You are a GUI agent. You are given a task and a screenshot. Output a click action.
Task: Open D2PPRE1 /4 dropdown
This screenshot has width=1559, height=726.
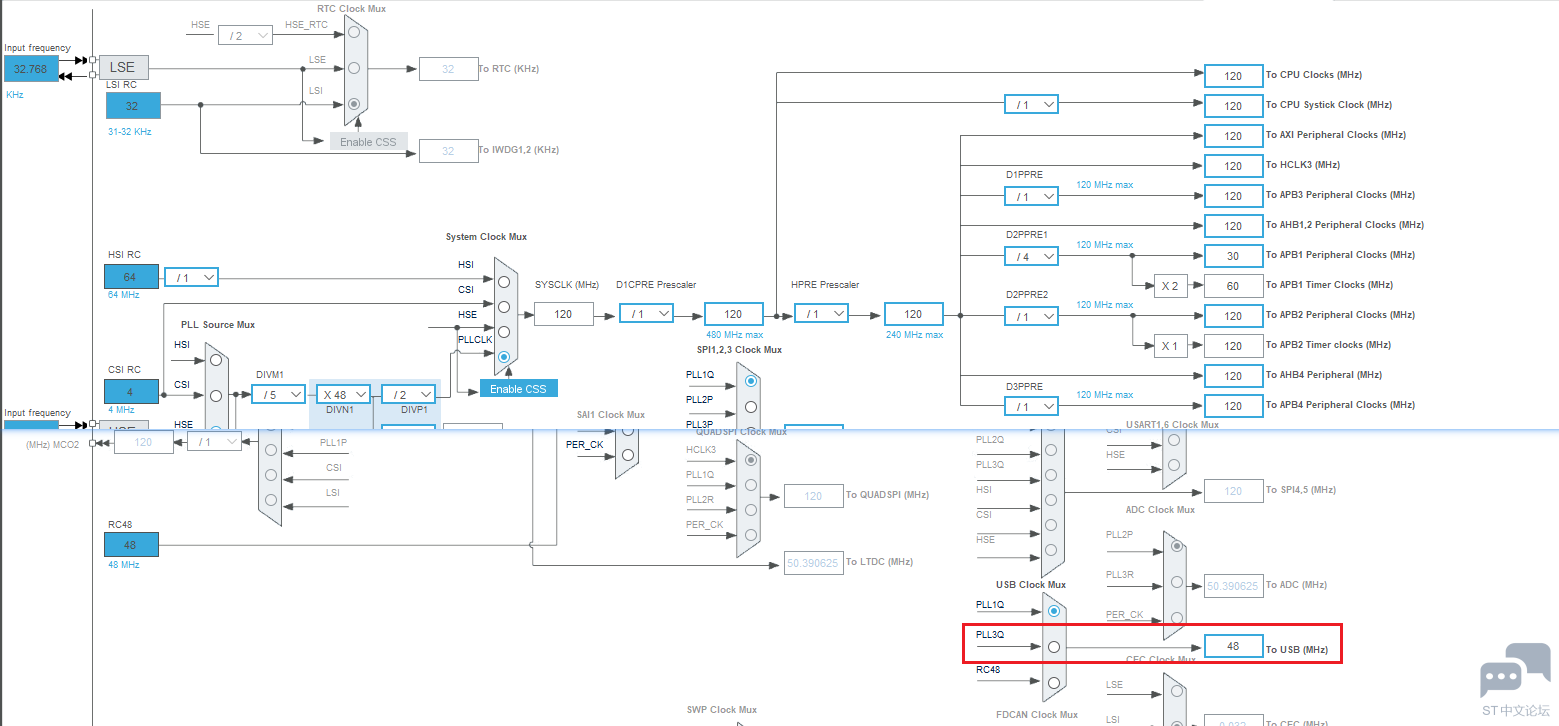(x=1031, y=256)
